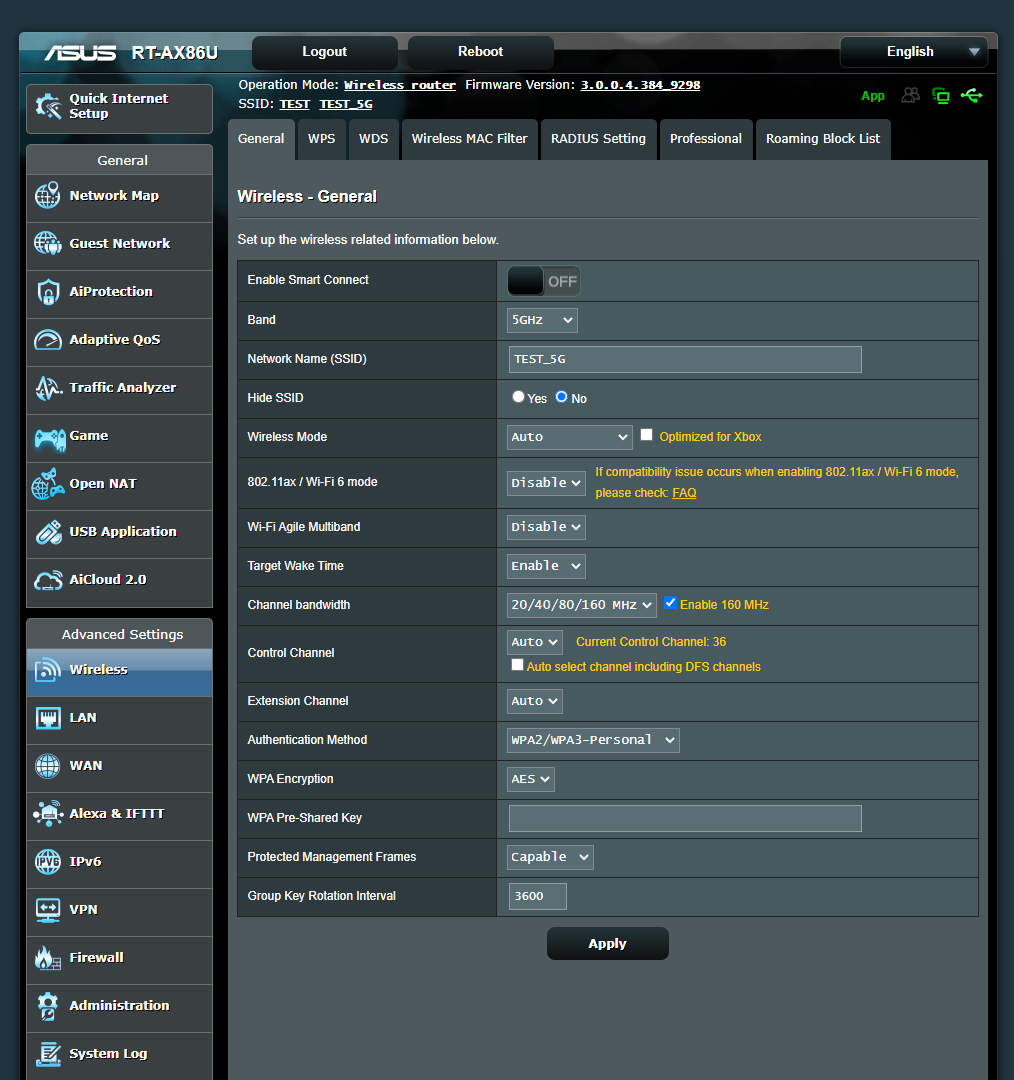Open the clients list via the people icon
Viewport: 1014px width, 1080px height.
910,95
